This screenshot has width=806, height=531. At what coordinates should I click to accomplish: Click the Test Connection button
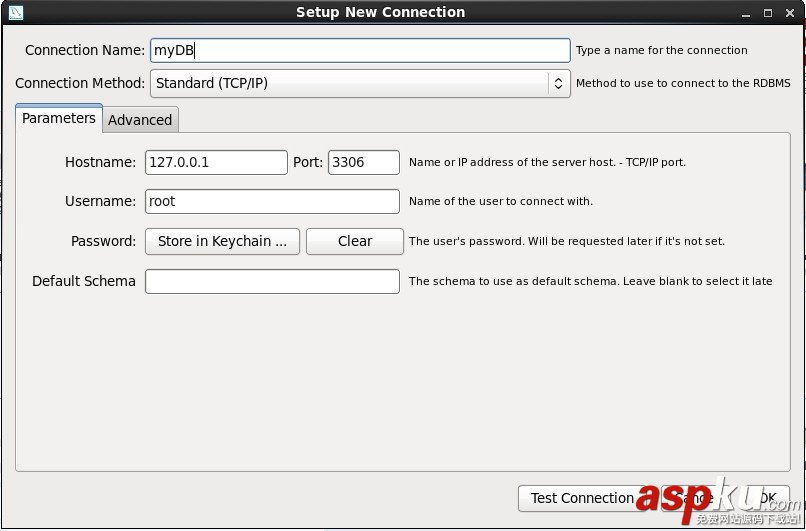(582, 498)
